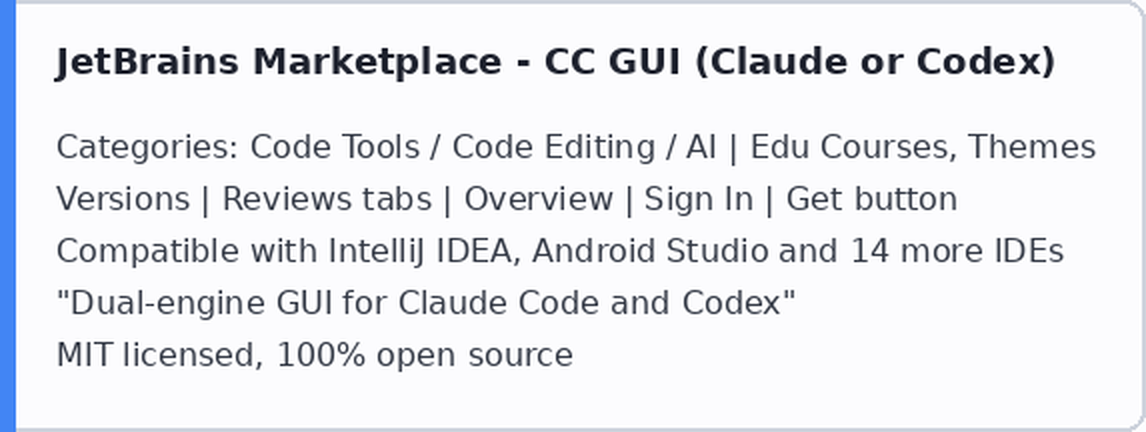Image resolution: width=1146 pixels, height=432 pixels.
Task: Click the "CC GUI (Claude or Codex)" title portion
Action: (800, 62)
